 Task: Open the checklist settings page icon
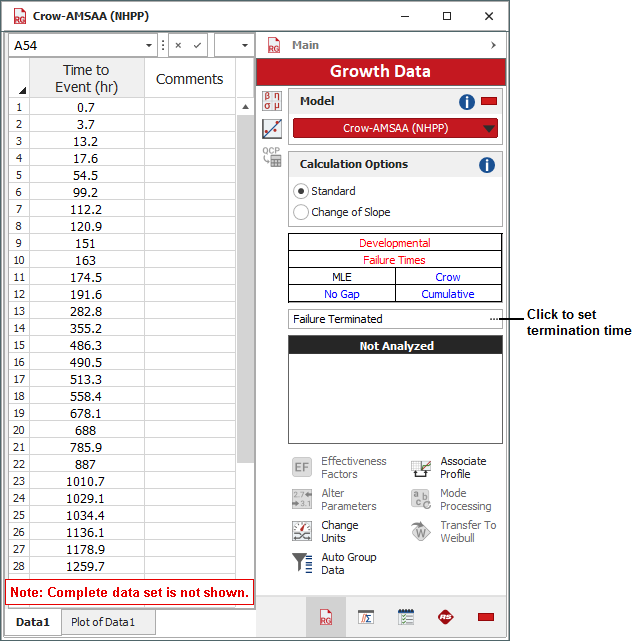pyautogui.click(x=406, y=617)
